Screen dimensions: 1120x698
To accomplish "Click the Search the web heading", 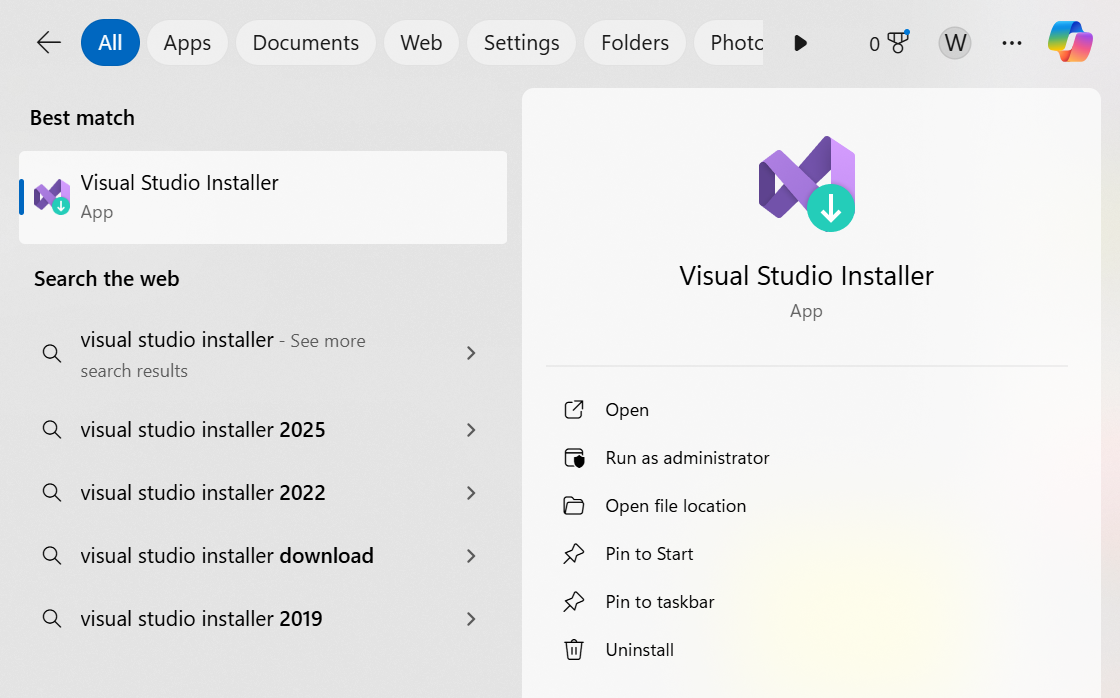I will [106, 279].
